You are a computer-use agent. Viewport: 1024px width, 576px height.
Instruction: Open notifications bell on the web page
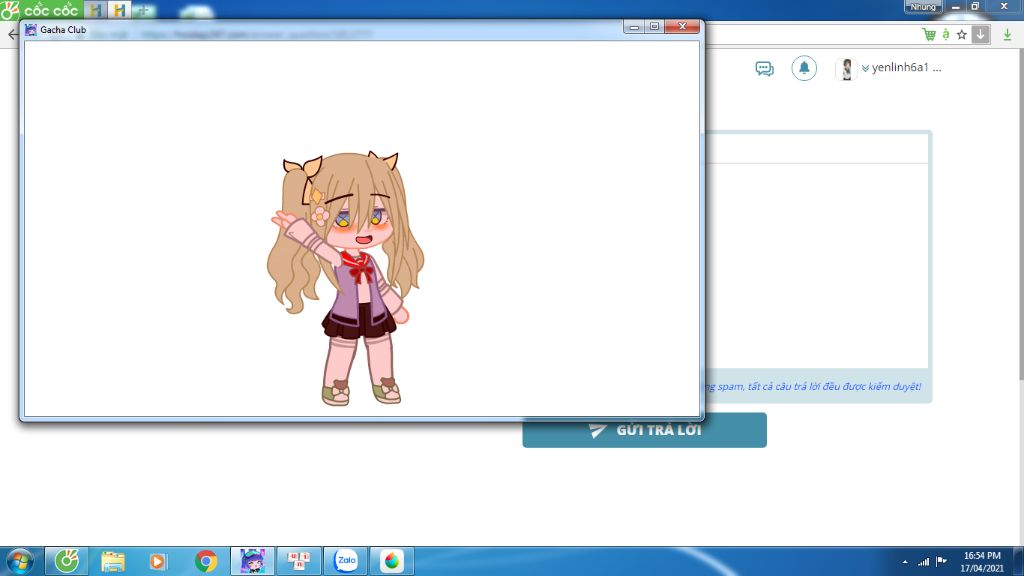[804, 68]
